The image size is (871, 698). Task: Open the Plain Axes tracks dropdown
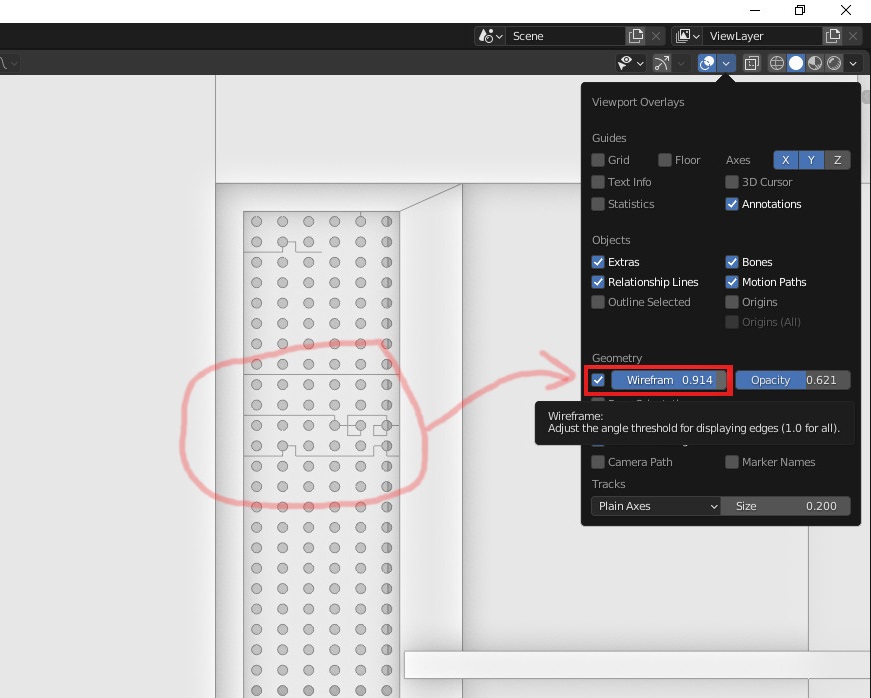click(656, 506)
